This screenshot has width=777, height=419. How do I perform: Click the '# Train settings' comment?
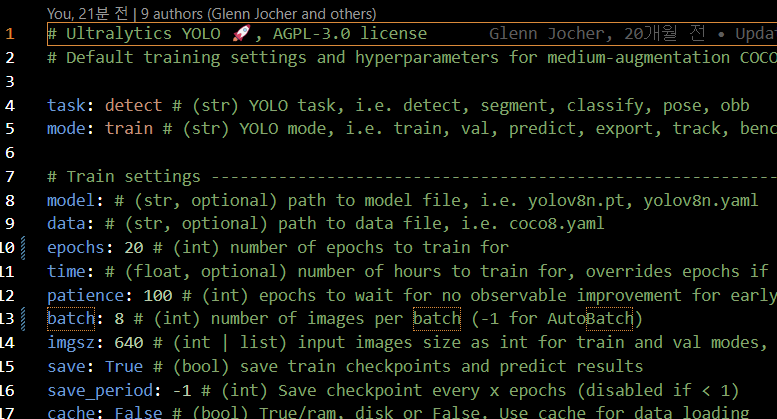click(x=124, y=177)
